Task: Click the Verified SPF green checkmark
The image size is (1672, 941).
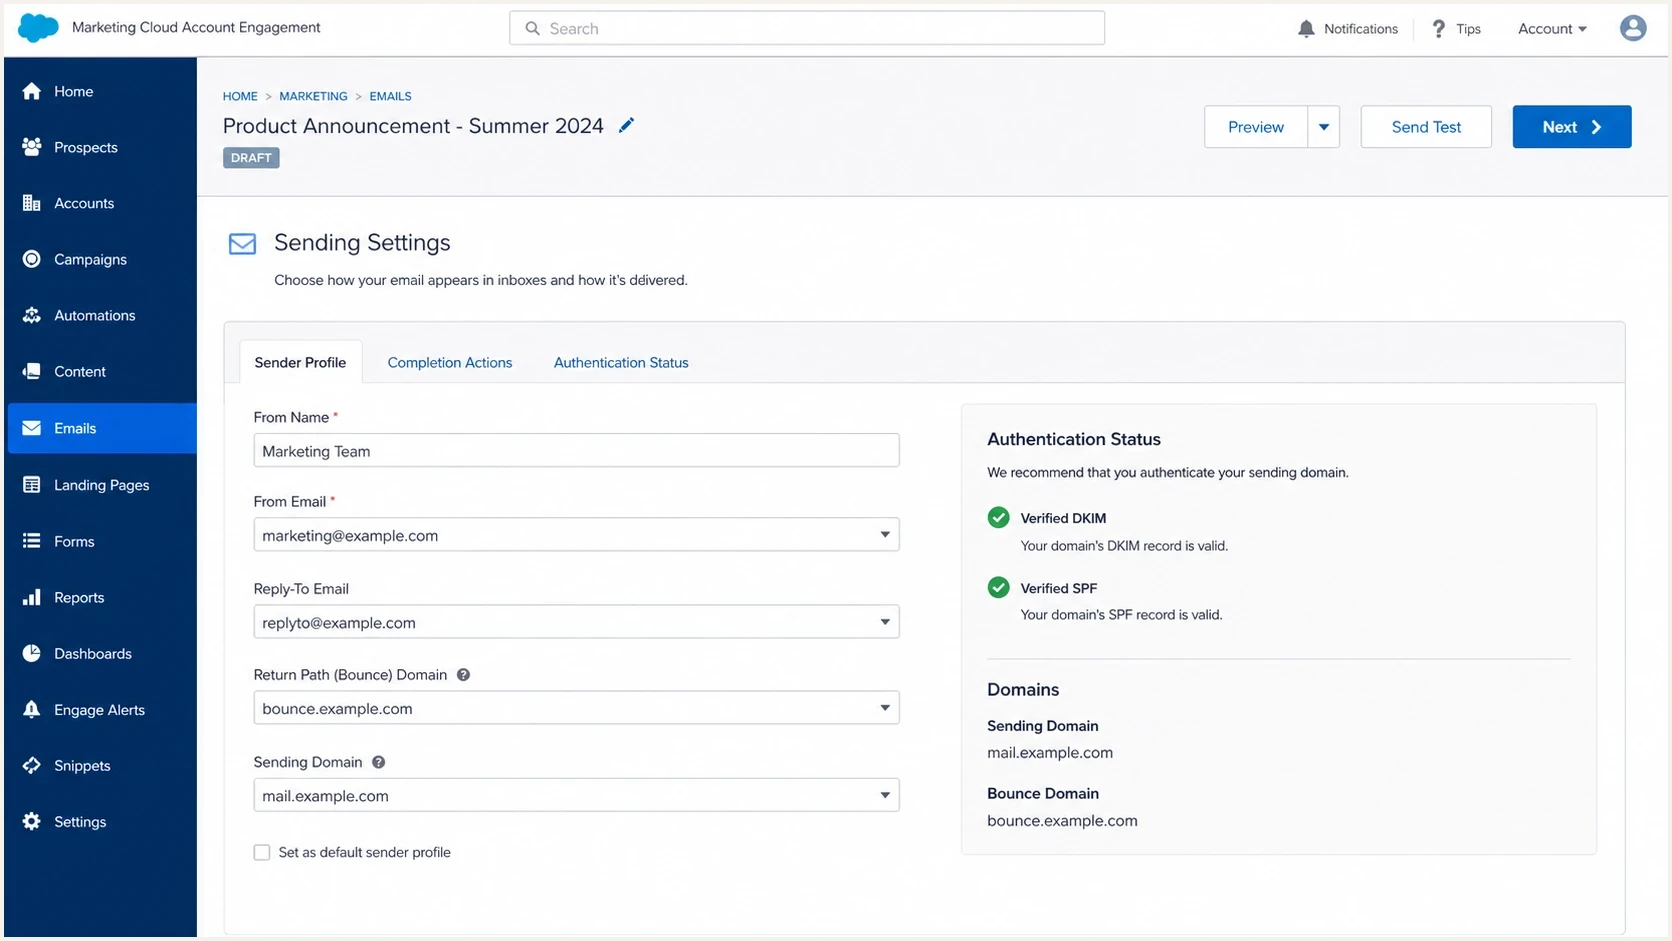Action: [x=998, y=587]
